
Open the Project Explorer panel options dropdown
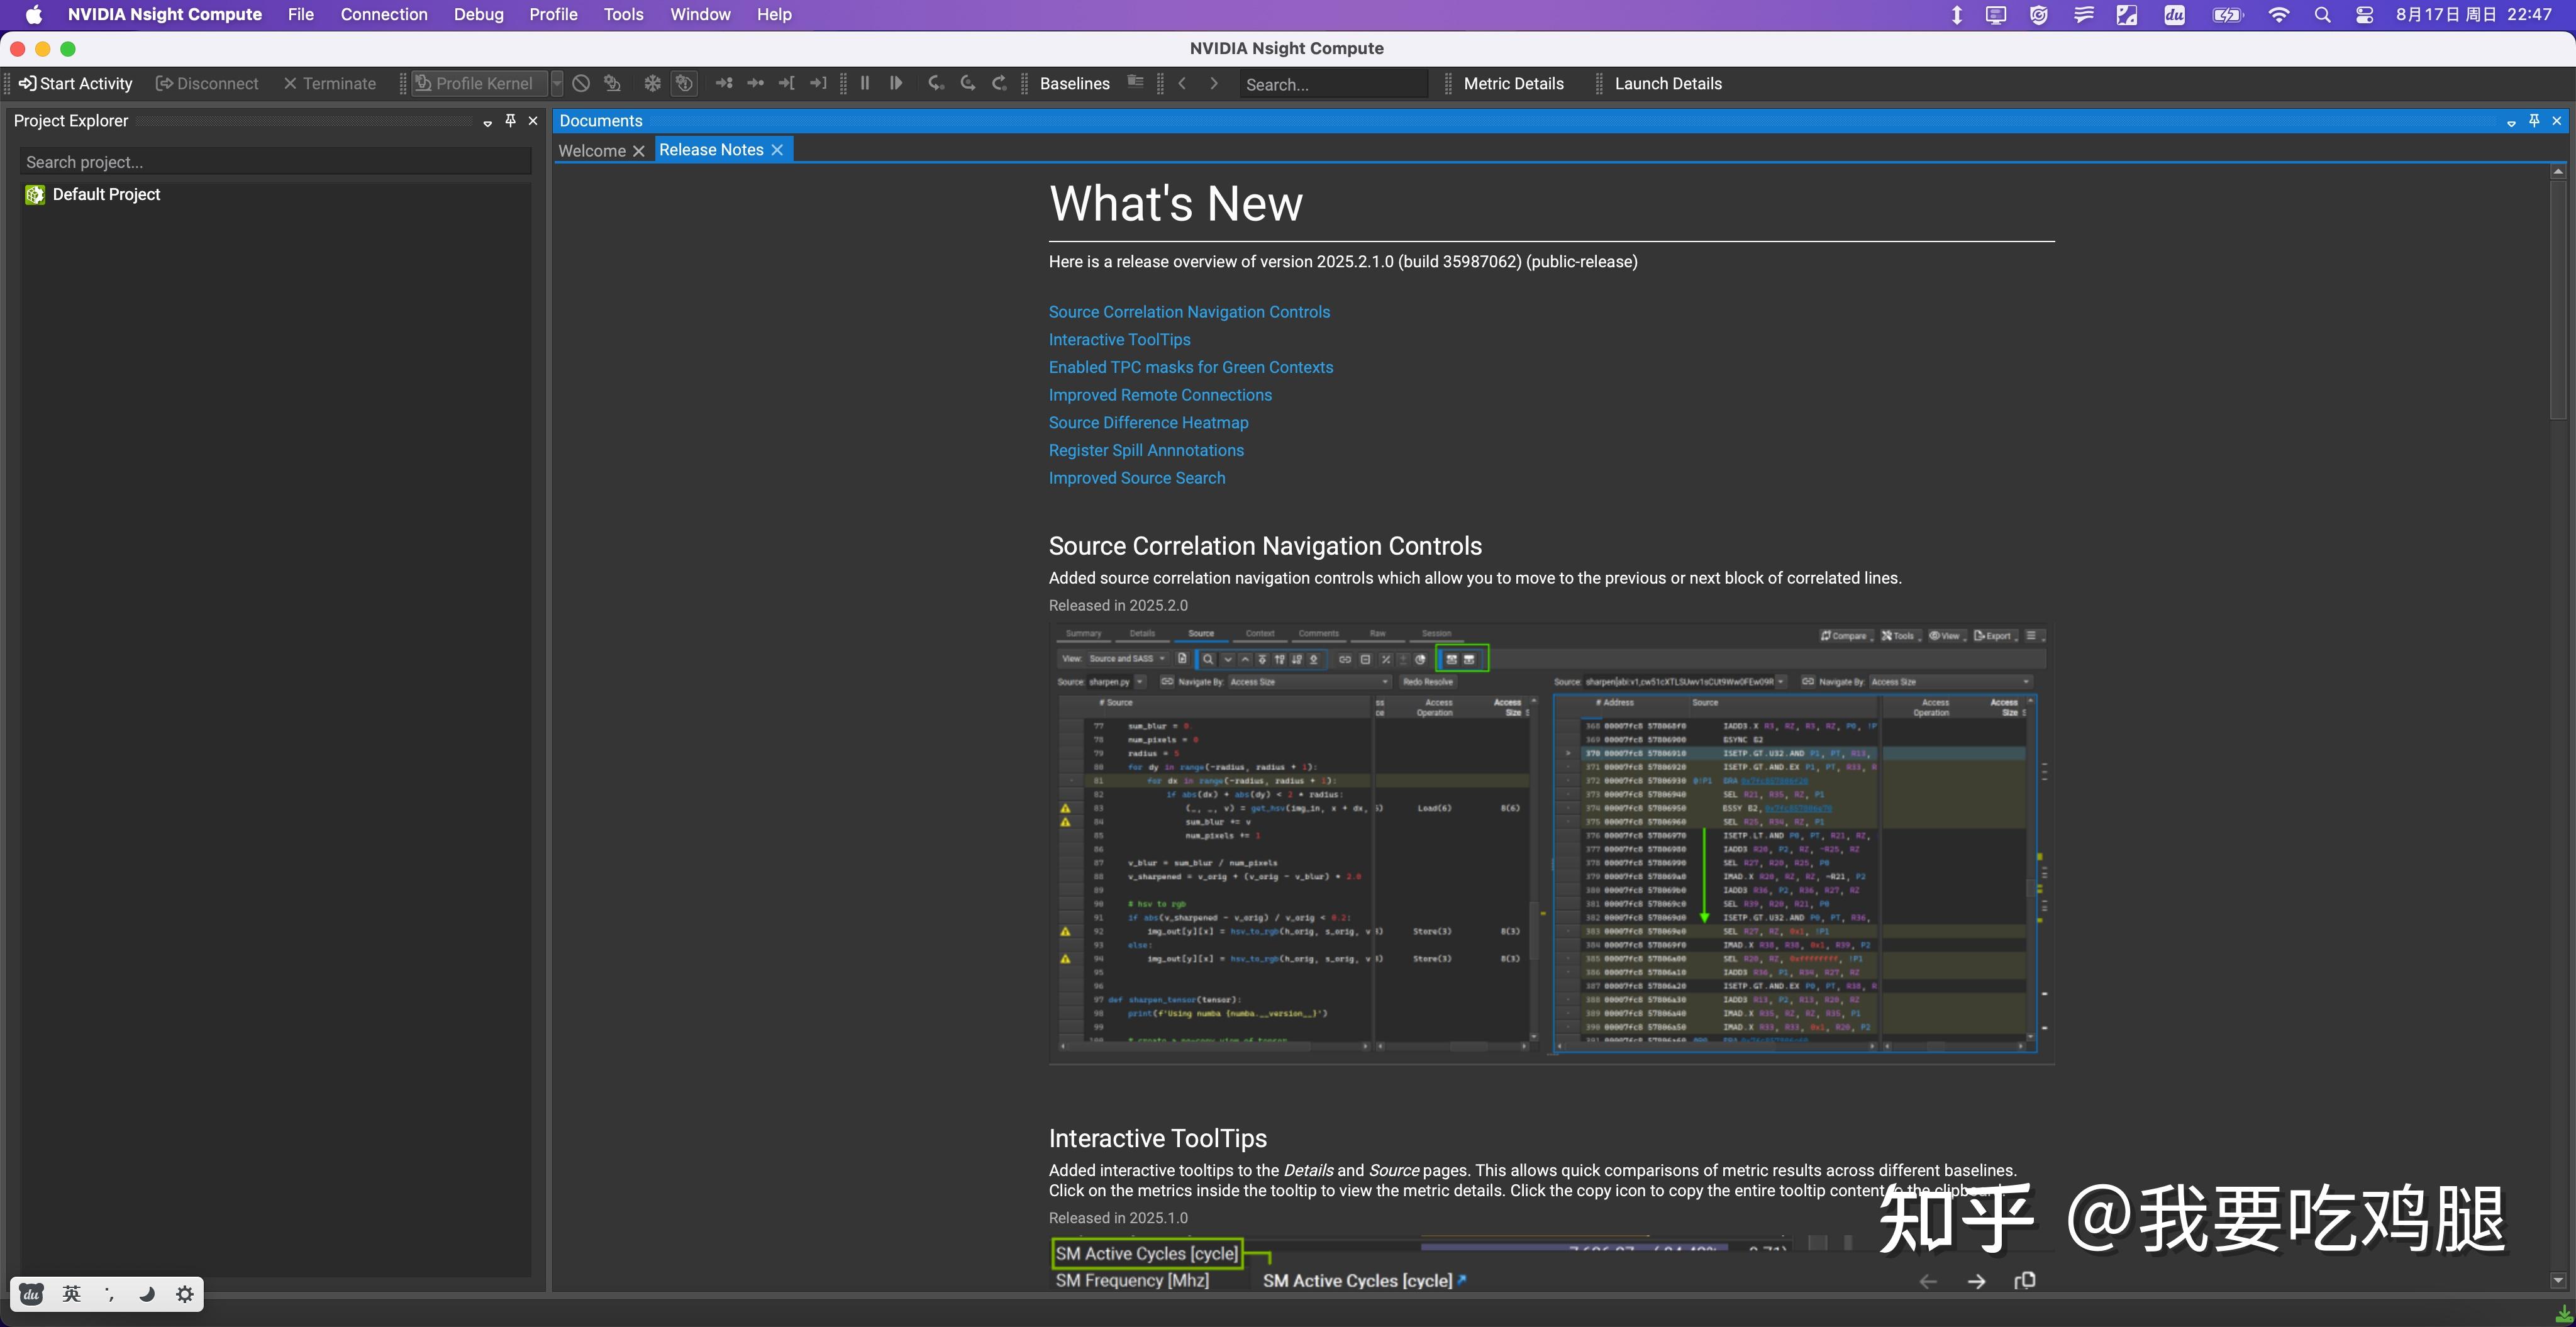[487, 122]
